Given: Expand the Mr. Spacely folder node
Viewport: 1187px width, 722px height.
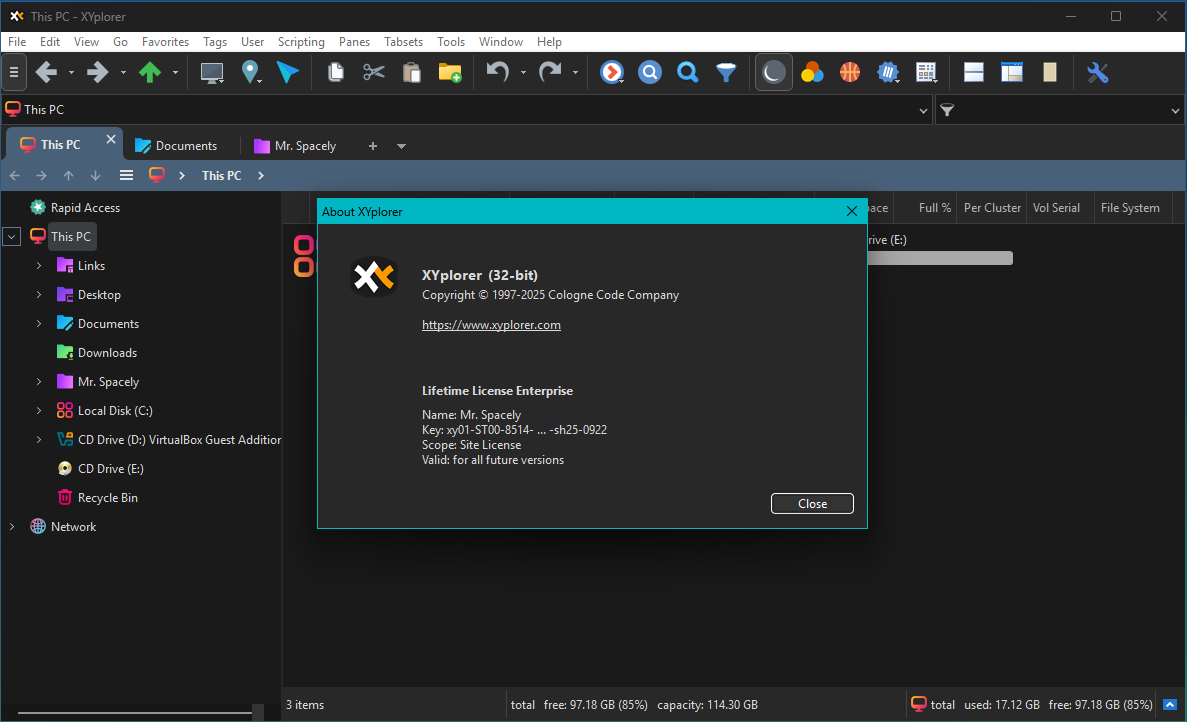Looking at the screenshot, I should click(39, 382).
